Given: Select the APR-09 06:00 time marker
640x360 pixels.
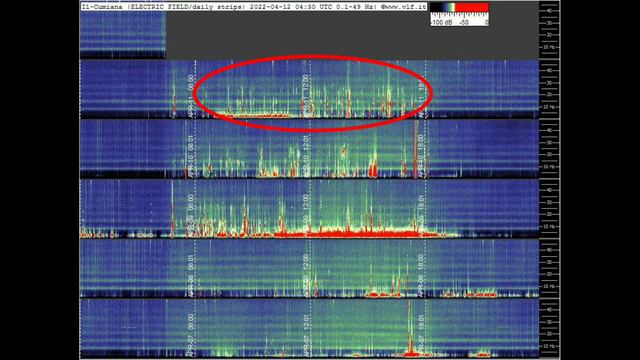Looking at the screenshot, I should coord(191,216).
